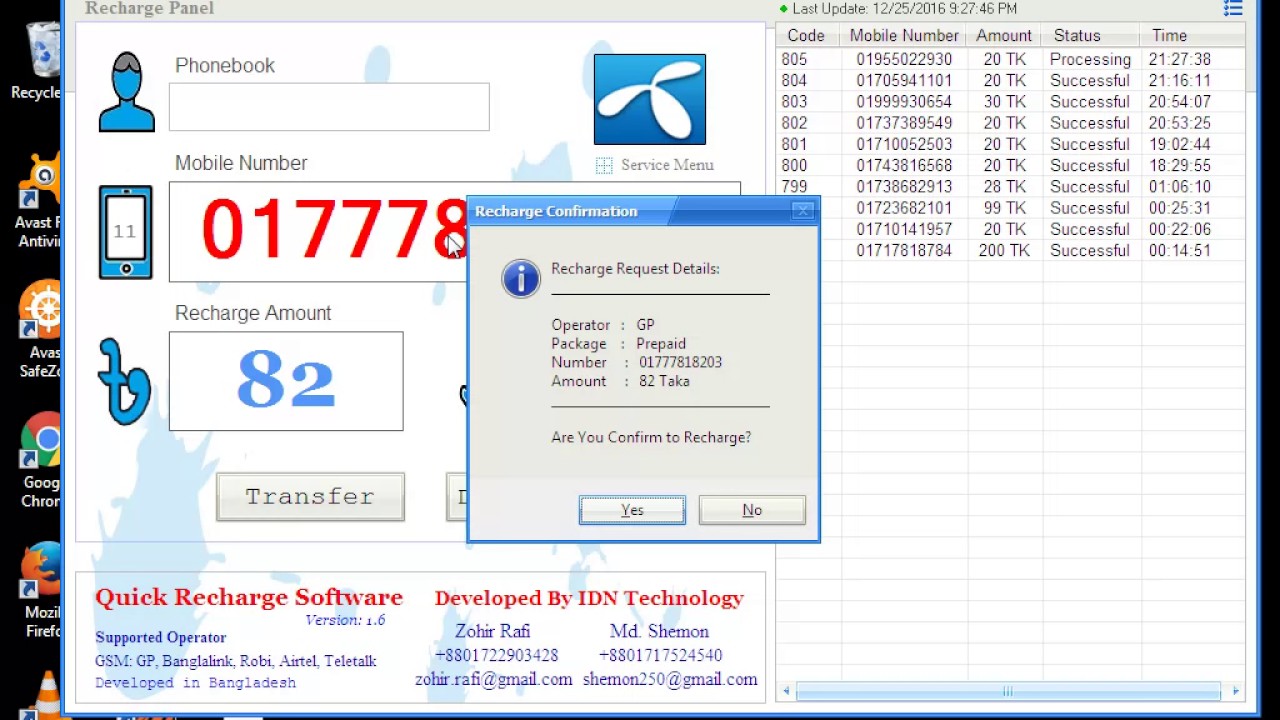
Task: Click the Code column header
Action: pos(806,36)
